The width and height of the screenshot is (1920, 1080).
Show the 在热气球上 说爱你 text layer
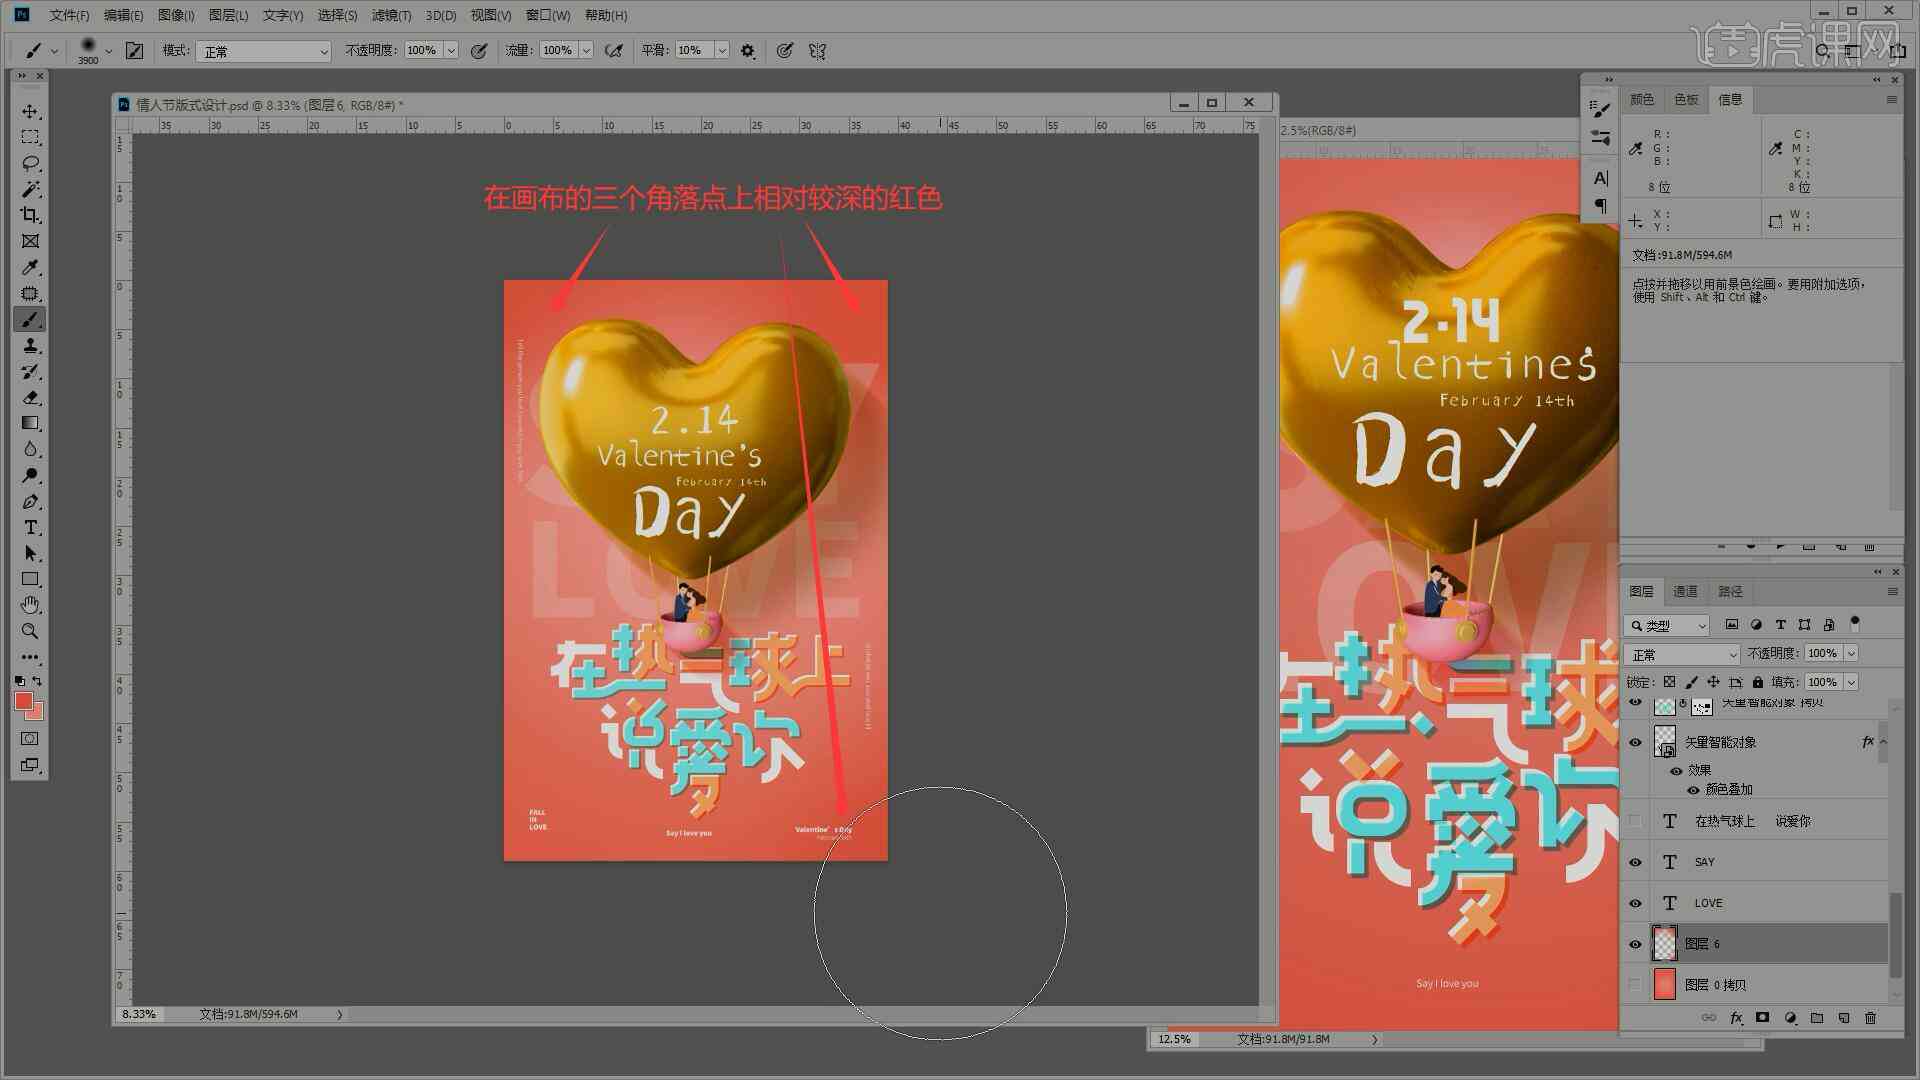pos(1635,821)
